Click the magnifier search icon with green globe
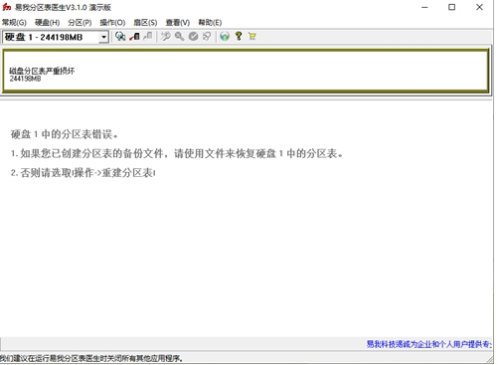The image size is (500, 365). (x=120, y=36)
